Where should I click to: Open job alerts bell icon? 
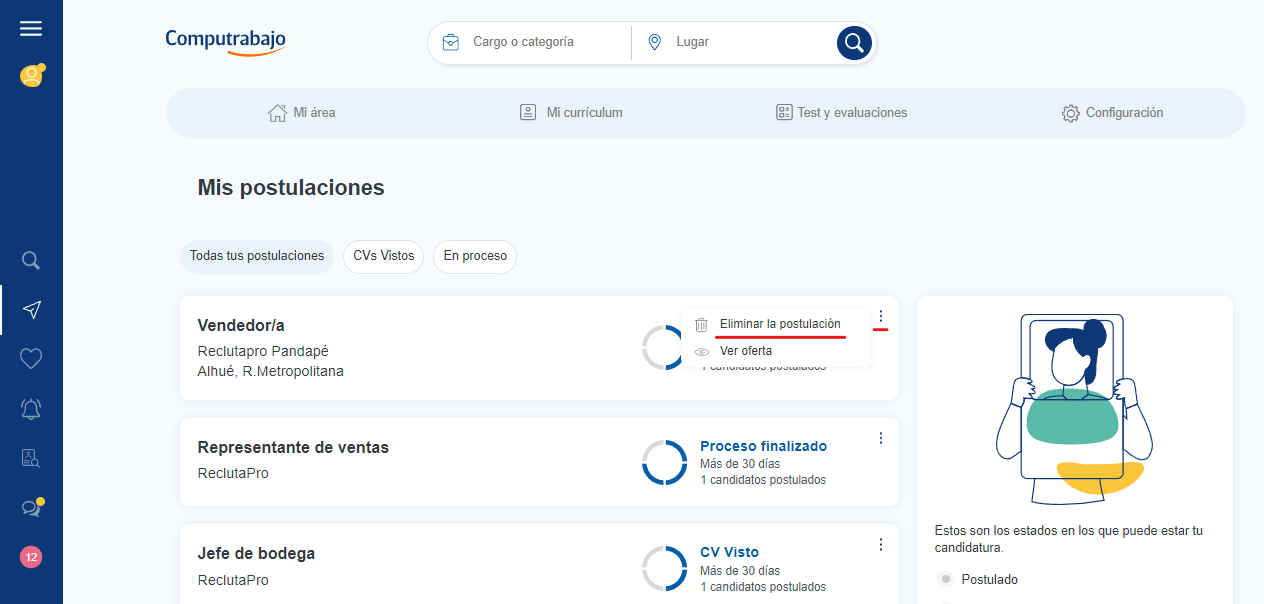pyautogui.click(x=31, y=408)
